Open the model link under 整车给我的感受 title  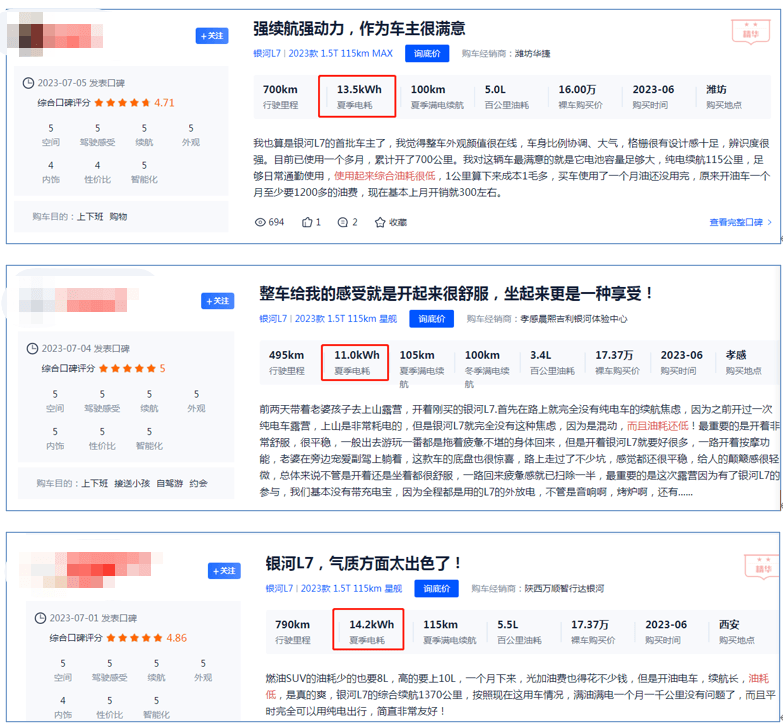pyautogui.click(x=328, y=319)
